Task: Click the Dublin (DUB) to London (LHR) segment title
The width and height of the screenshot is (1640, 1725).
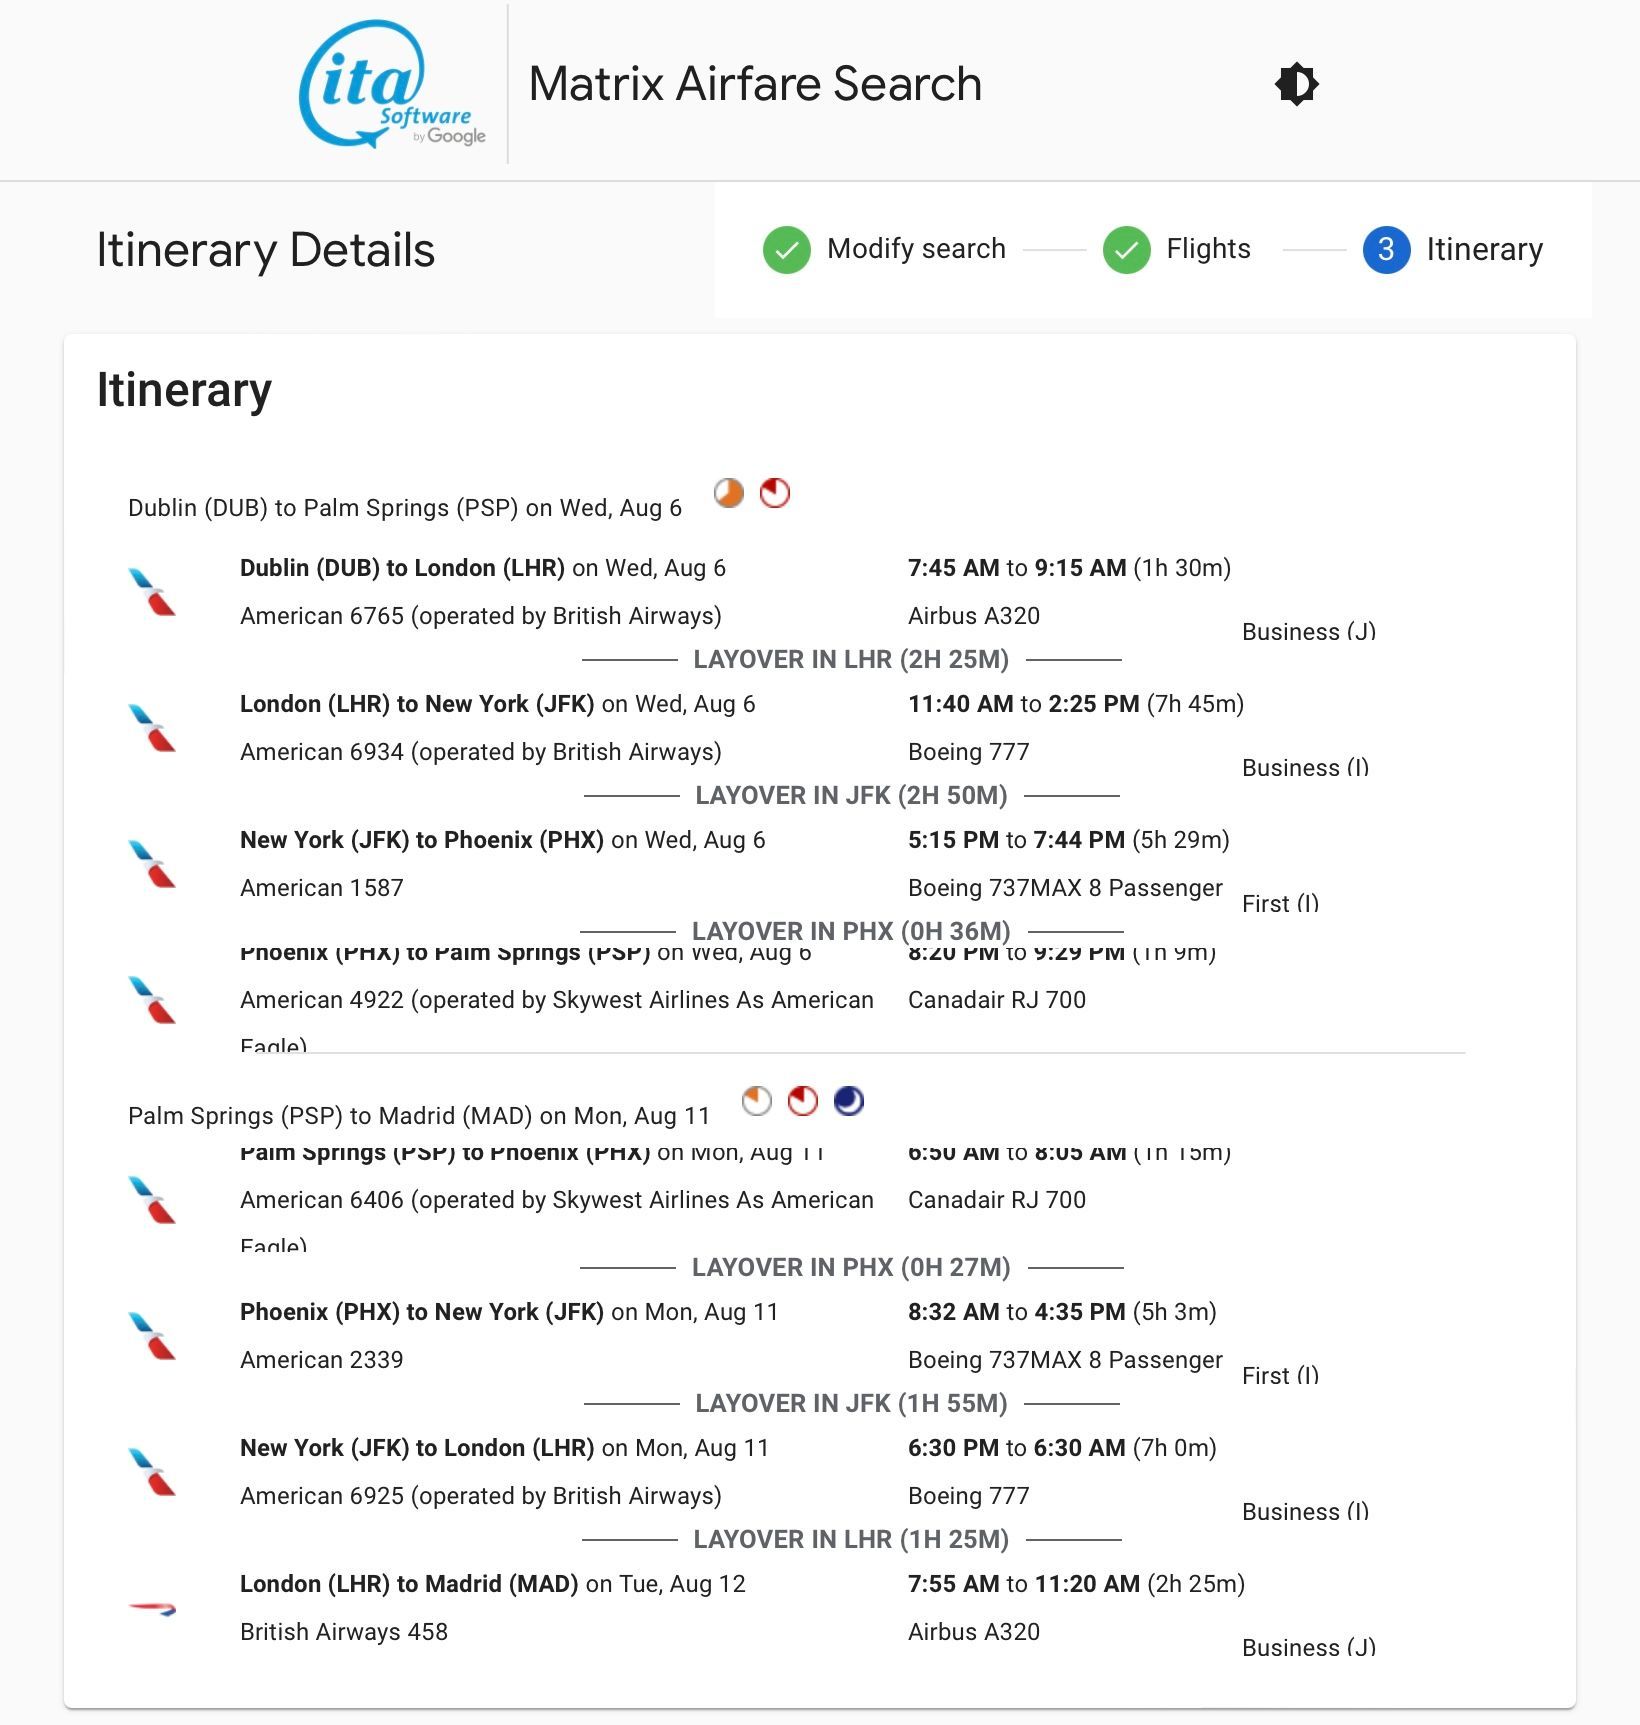Action: [x=402, y=568]
